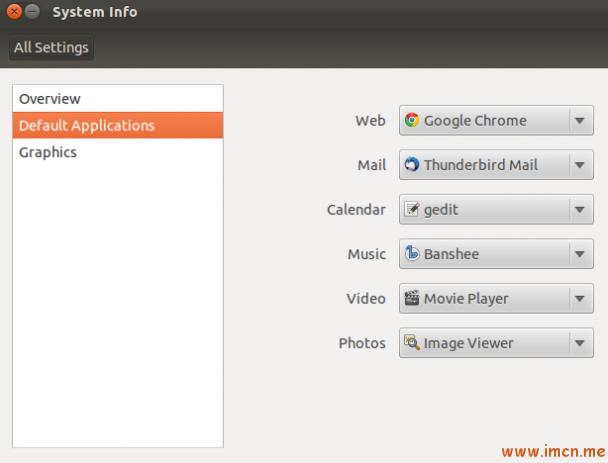Select Default Applications in the sidebar
The height and width of the screenshot is (463, 608).
pyautogui.click(x=118, y=125)
